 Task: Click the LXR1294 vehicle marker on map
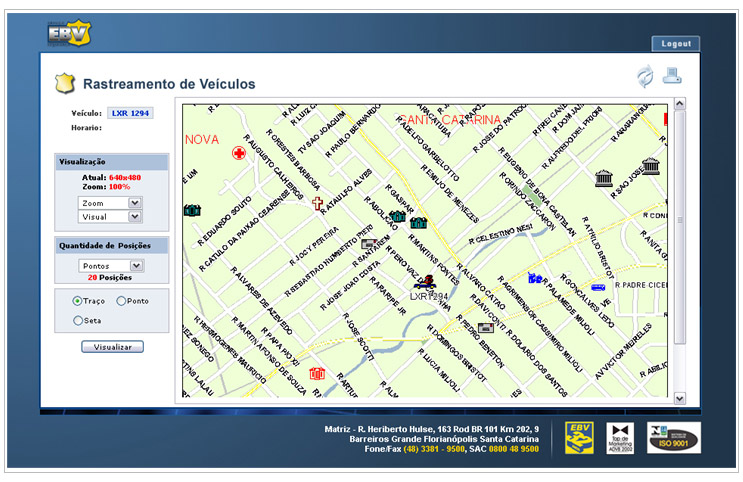(427, 284)
